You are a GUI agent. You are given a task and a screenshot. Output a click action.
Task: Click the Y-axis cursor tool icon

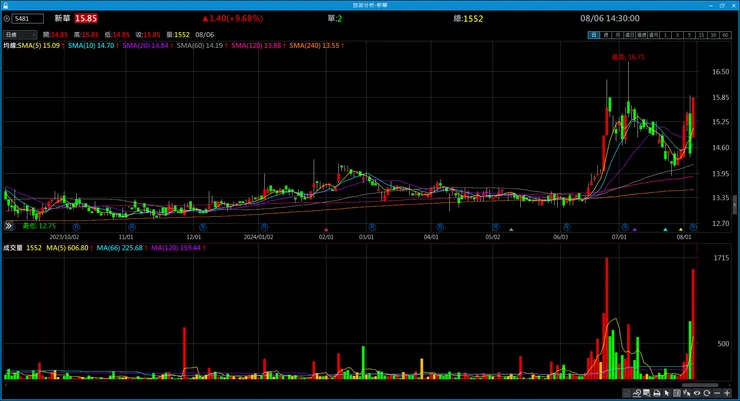point(687,393)
